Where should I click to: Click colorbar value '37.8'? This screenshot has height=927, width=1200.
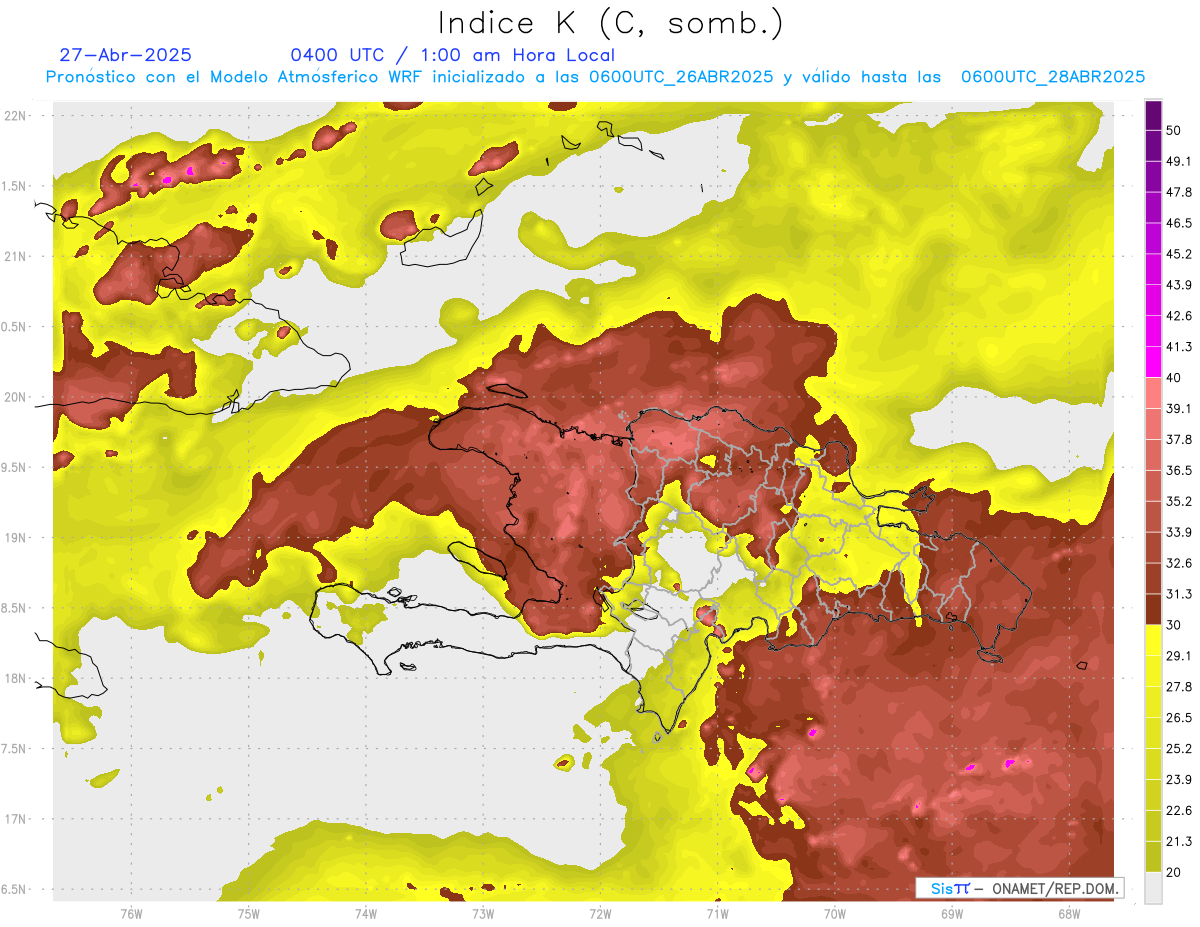click(1178, 440)
